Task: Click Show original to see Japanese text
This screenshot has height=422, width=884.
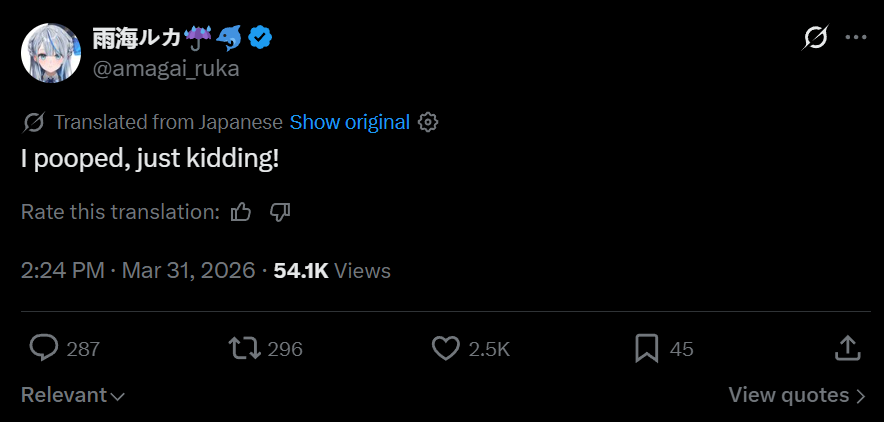Action: (350, 122)
